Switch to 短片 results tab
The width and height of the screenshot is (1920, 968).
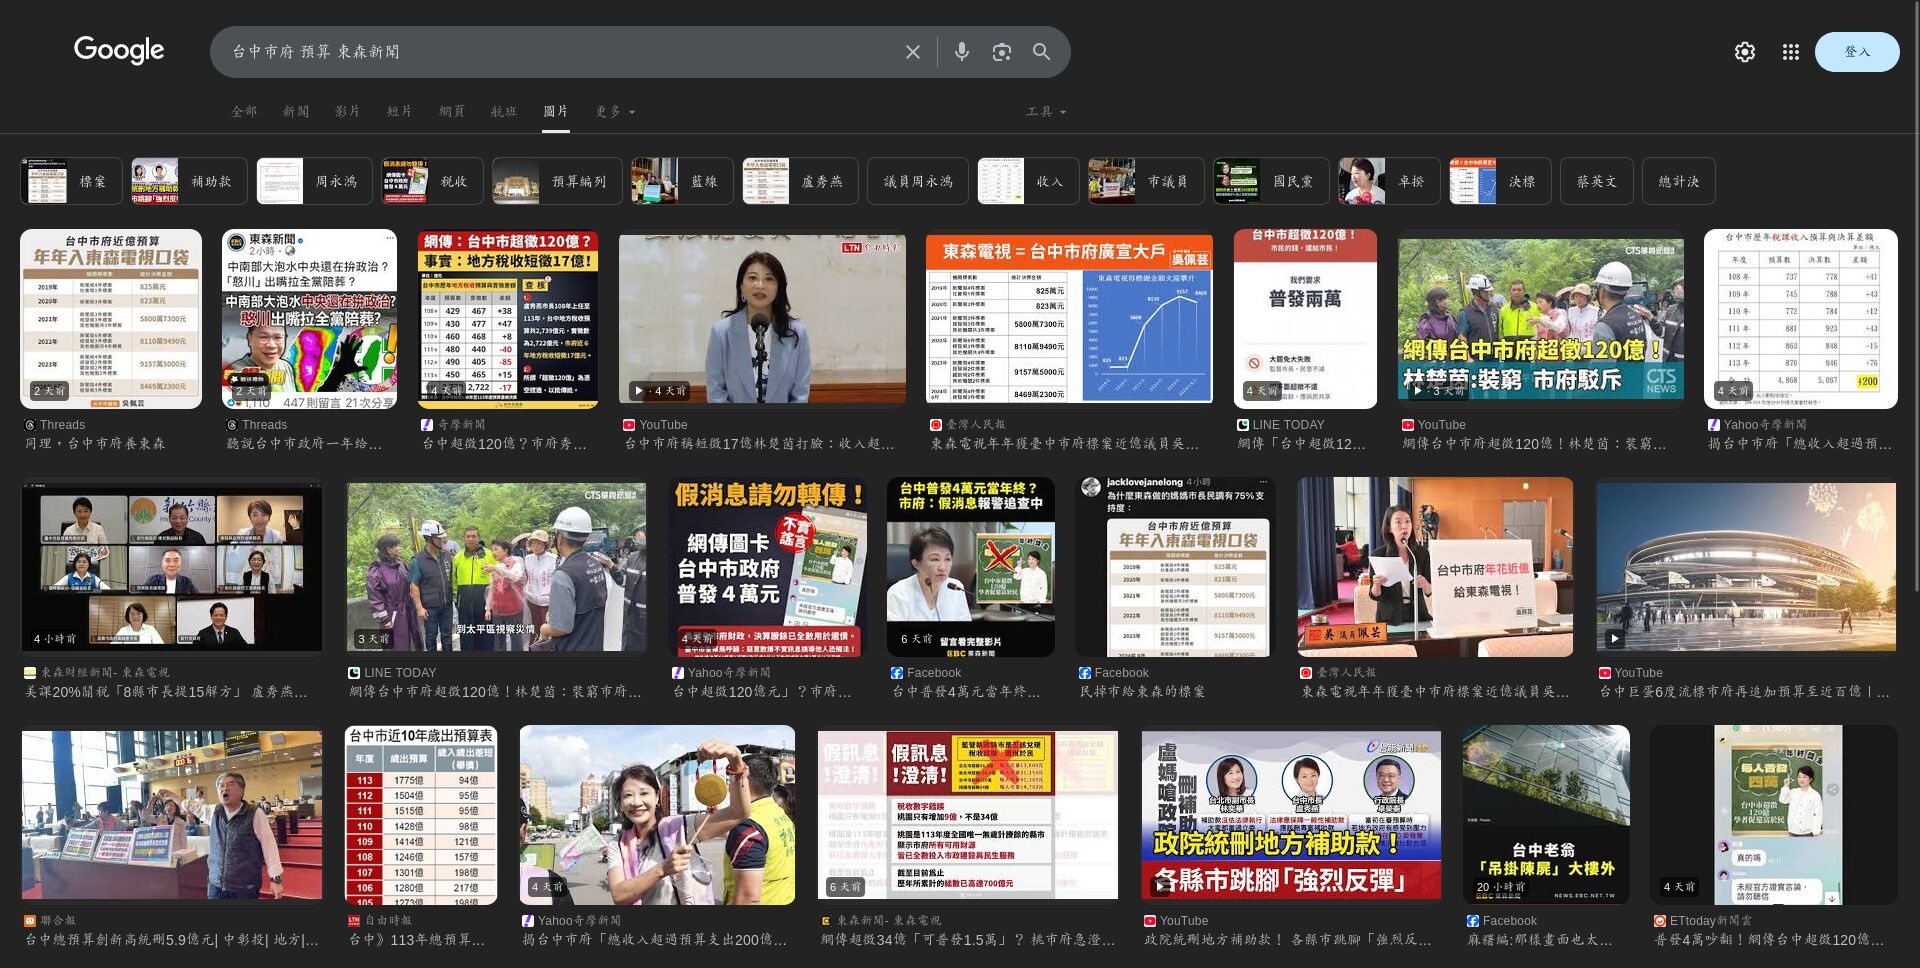pos(400,111)
